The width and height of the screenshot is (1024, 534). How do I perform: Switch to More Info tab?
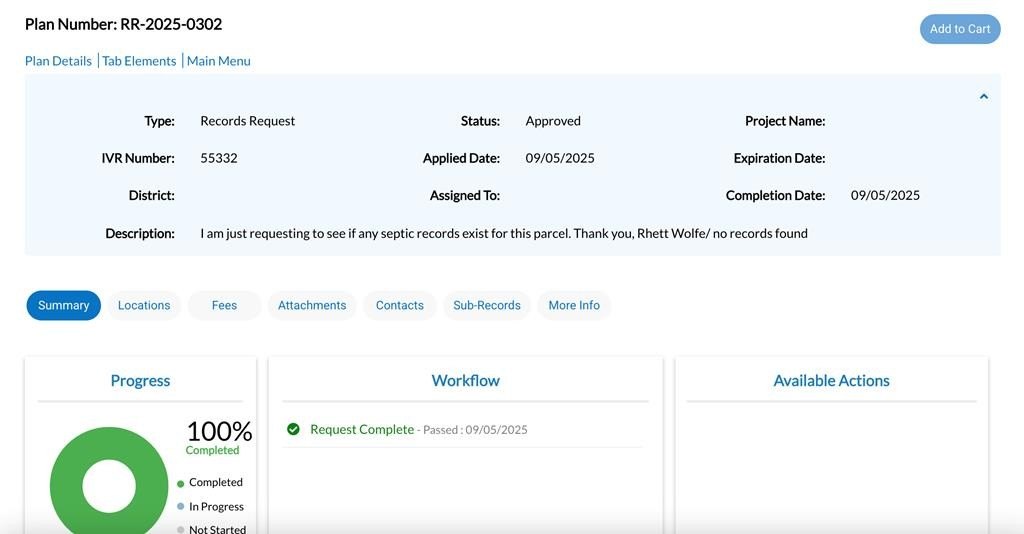574,305
